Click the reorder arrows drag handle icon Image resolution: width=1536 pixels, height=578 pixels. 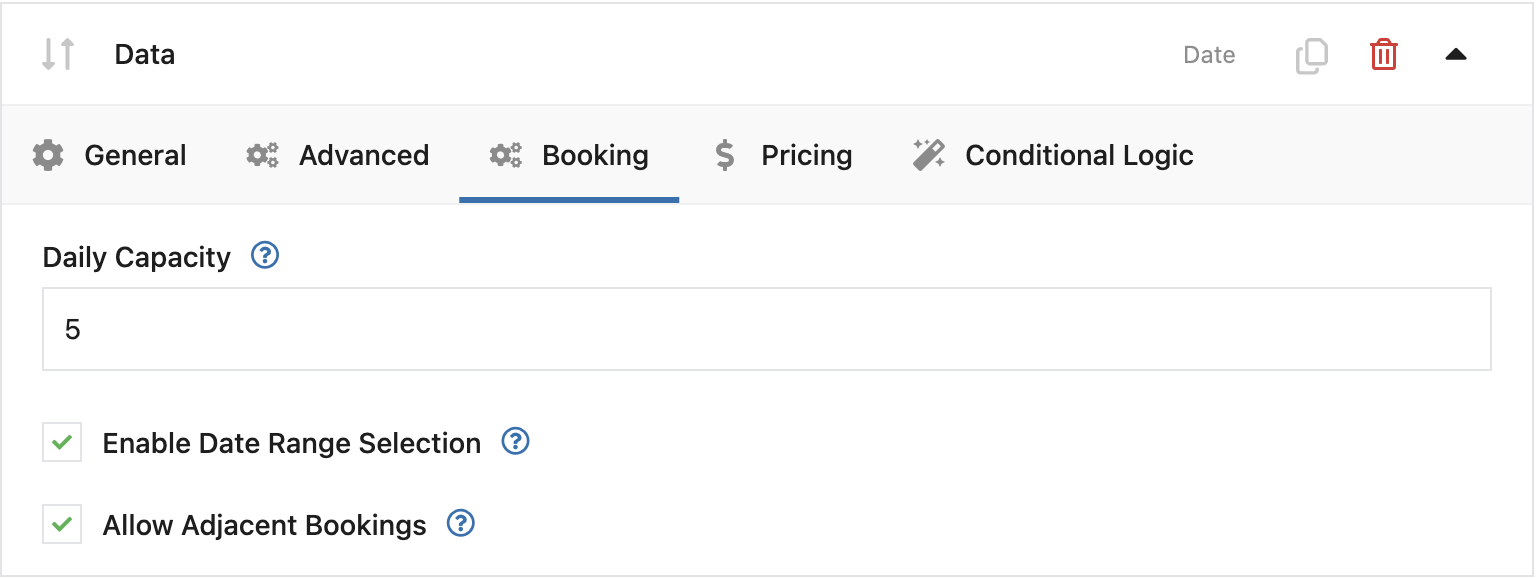tap(58, 54)
